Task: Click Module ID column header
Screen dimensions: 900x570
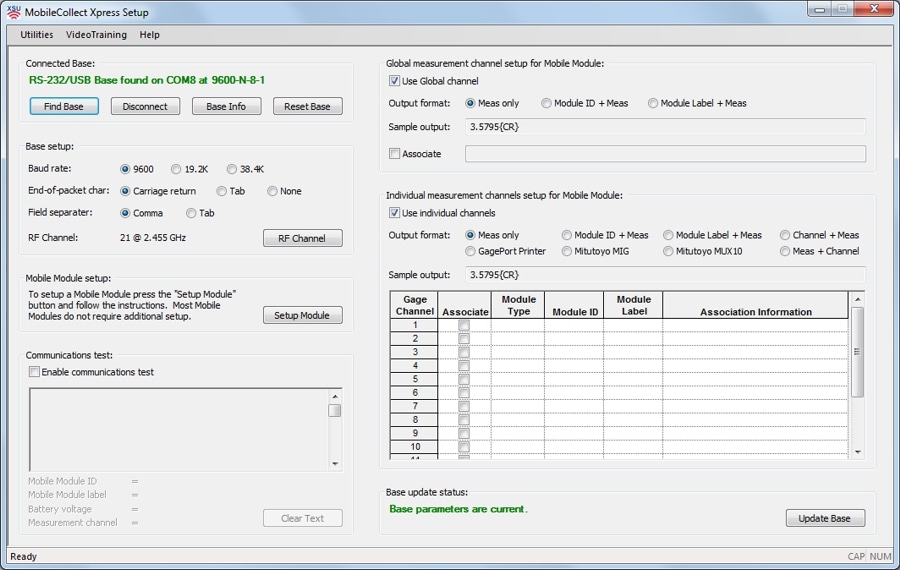Action: [575, 305]
